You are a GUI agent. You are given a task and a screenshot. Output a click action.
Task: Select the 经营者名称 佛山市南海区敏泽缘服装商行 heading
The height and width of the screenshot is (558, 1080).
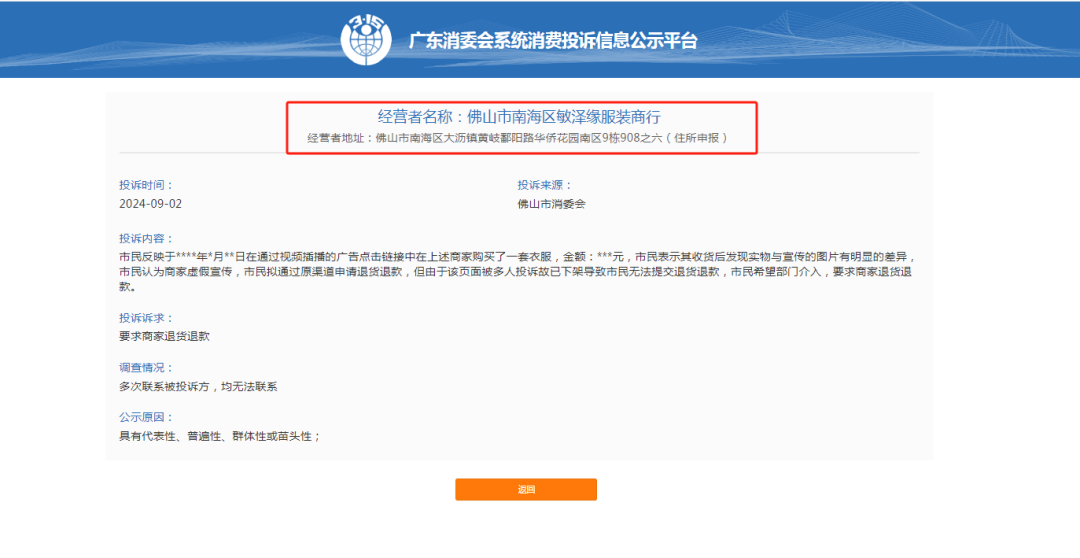519,116
